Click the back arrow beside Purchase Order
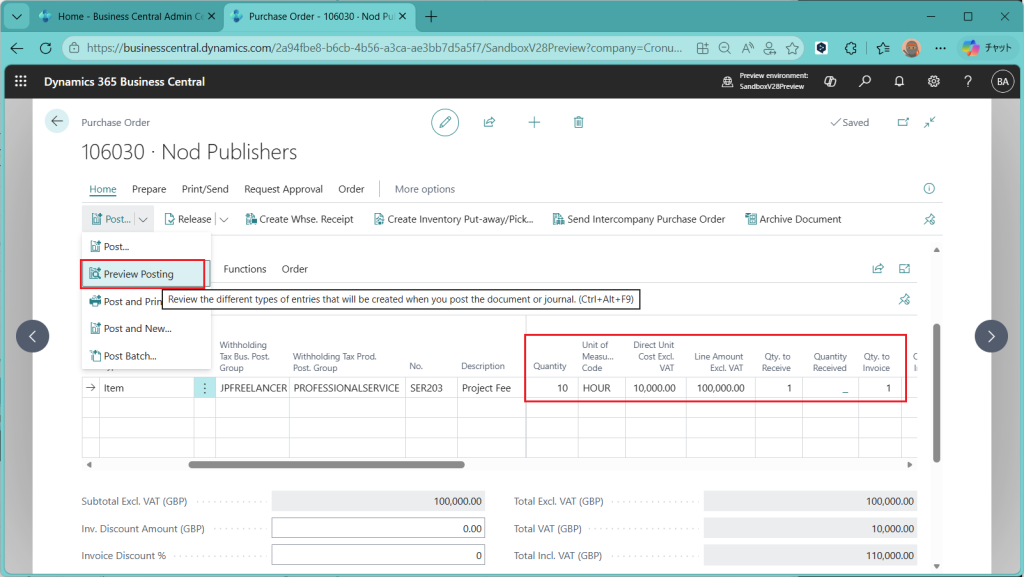This screenshot has width=1024, height=577. tap(57, 122)
